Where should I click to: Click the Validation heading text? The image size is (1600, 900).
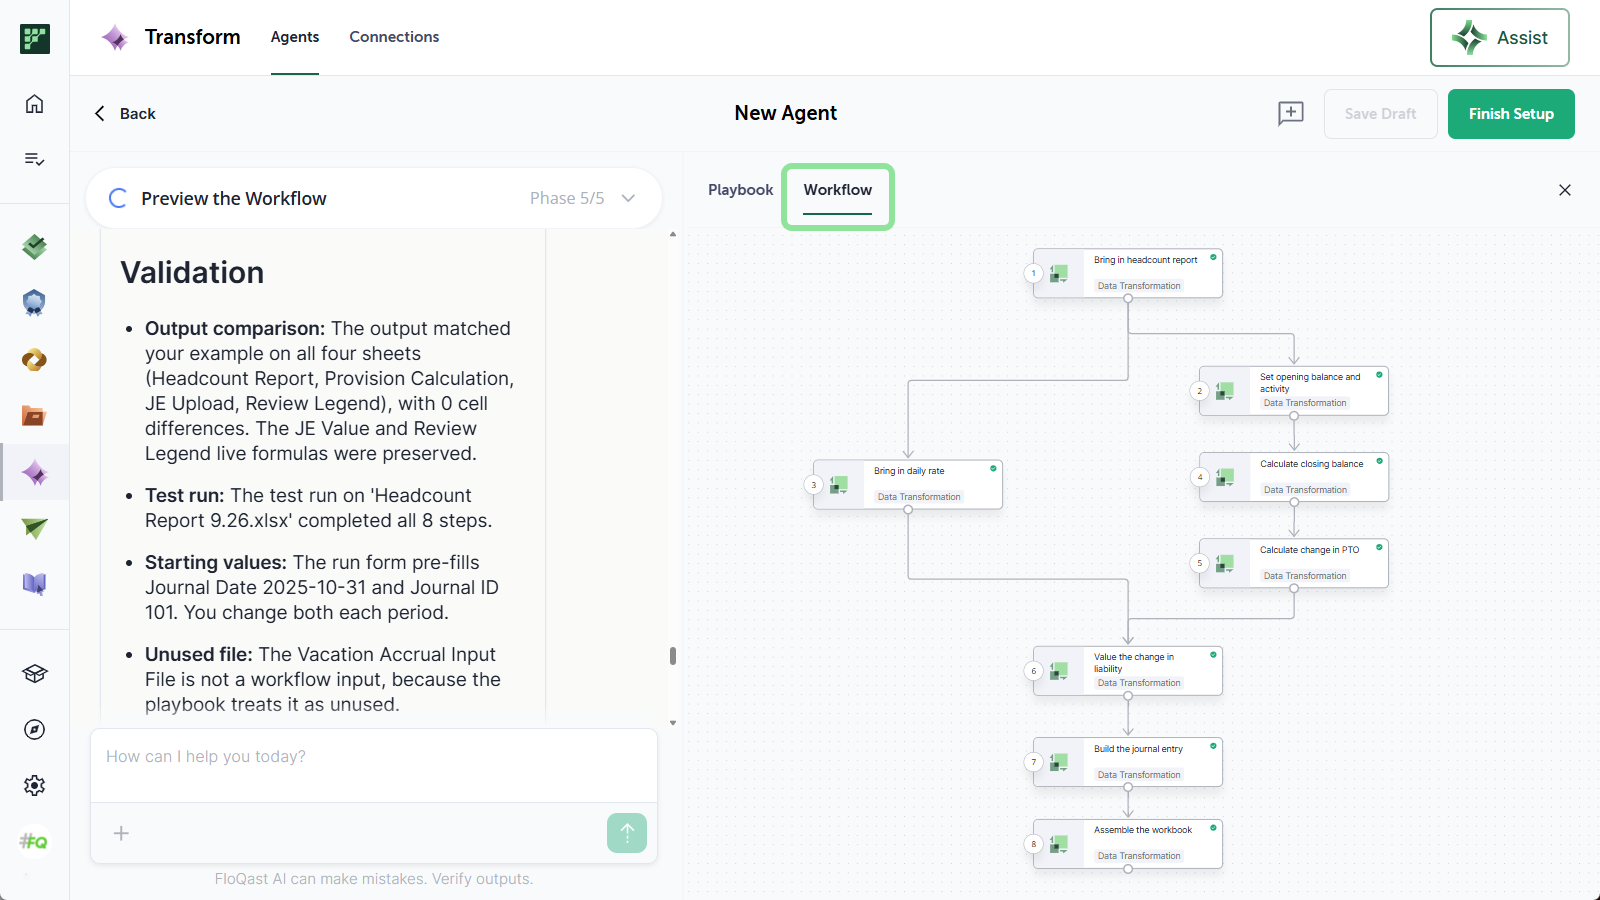[x=192, y=272]
